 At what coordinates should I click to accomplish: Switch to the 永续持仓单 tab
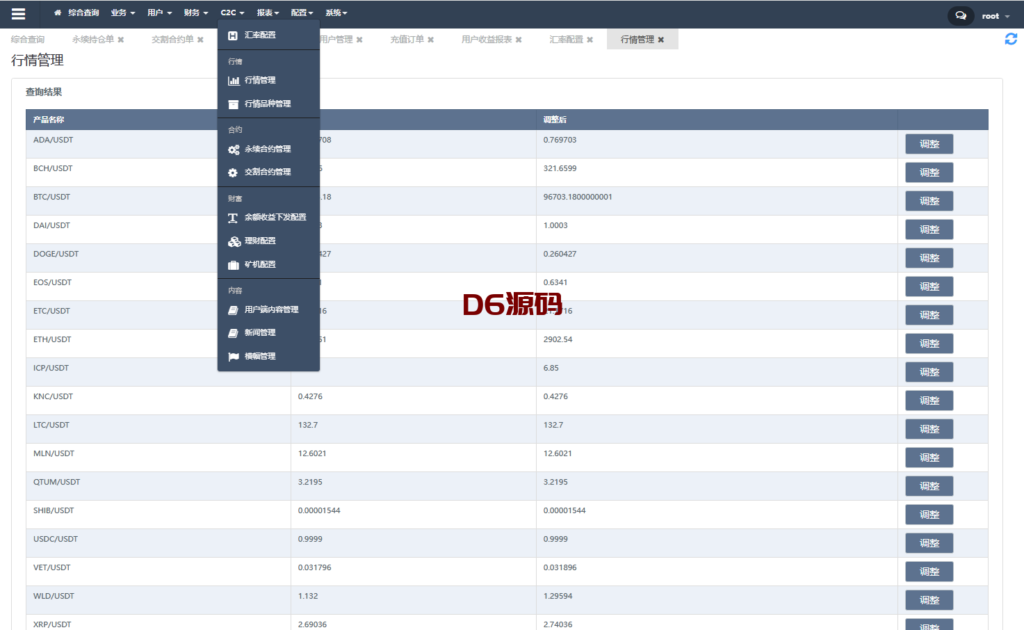click(93, 40)
